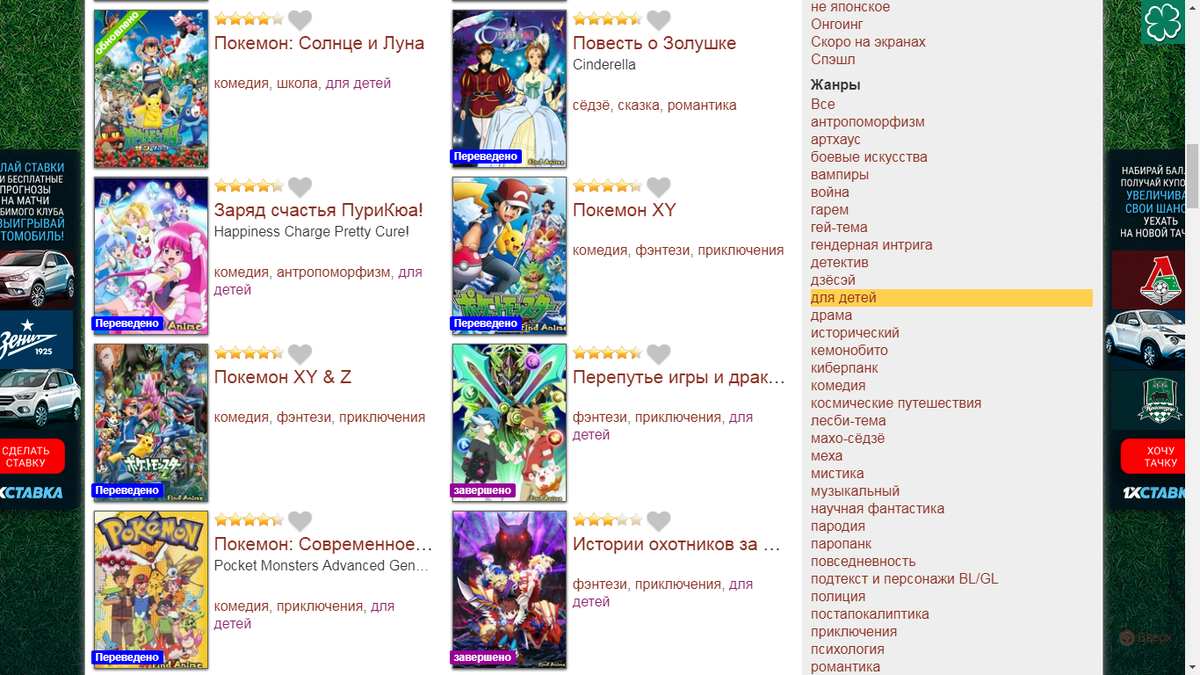Toggle heart for Истории охотников за …
Image resolution: width=1200 pixels, height=675 pixels.
coord(658,521)
